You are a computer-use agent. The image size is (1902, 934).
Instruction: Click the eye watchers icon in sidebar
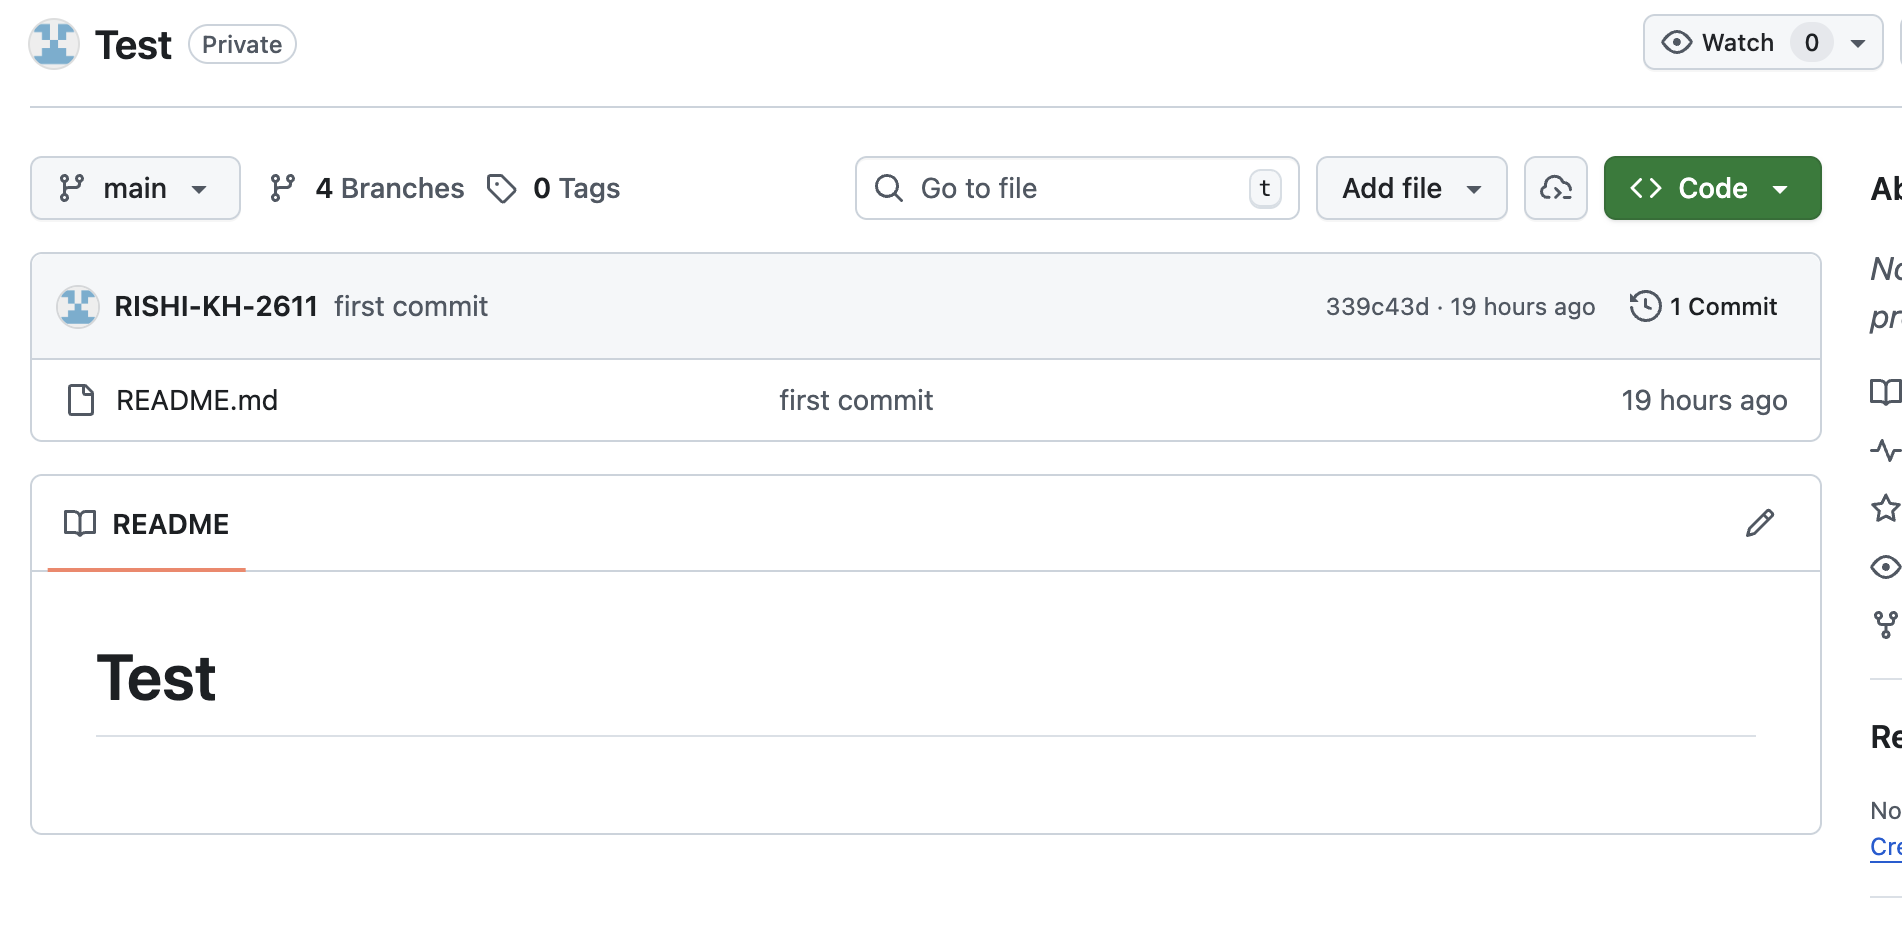point(1885,567)
